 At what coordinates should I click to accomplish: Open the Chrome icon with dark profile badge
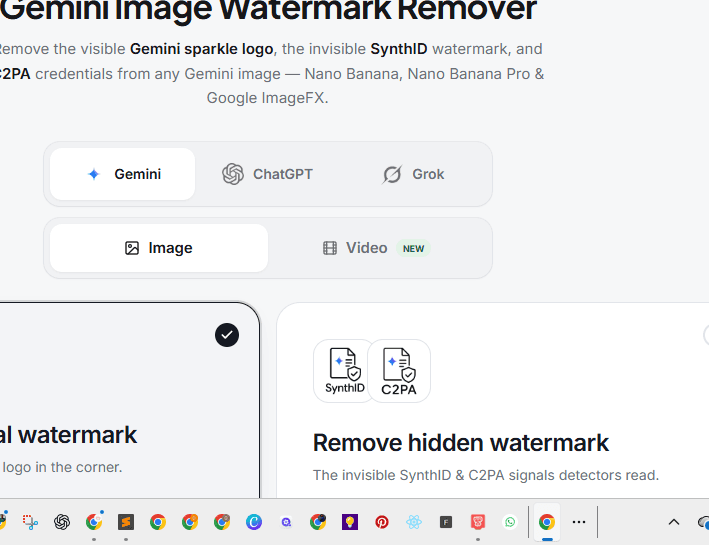(318, 522)
